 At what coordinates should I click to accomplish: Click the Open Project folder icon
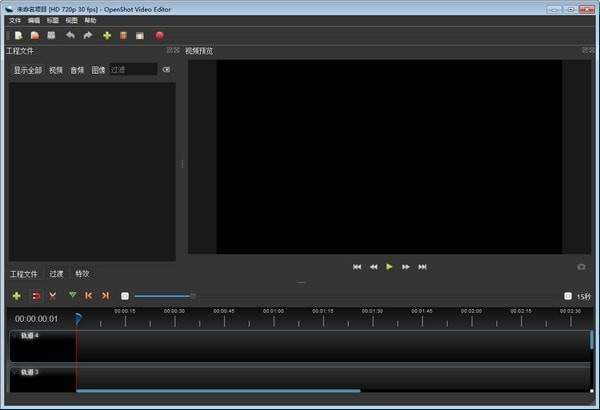pyautogui.click(x=35, y=36)
